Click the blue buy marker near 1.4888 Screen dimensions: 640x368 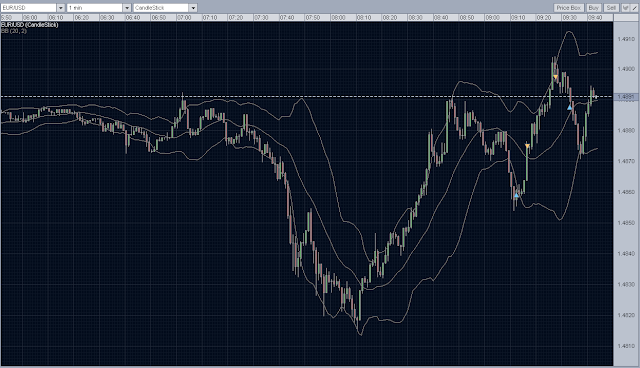pyautogui.click(x=570, y=107)
